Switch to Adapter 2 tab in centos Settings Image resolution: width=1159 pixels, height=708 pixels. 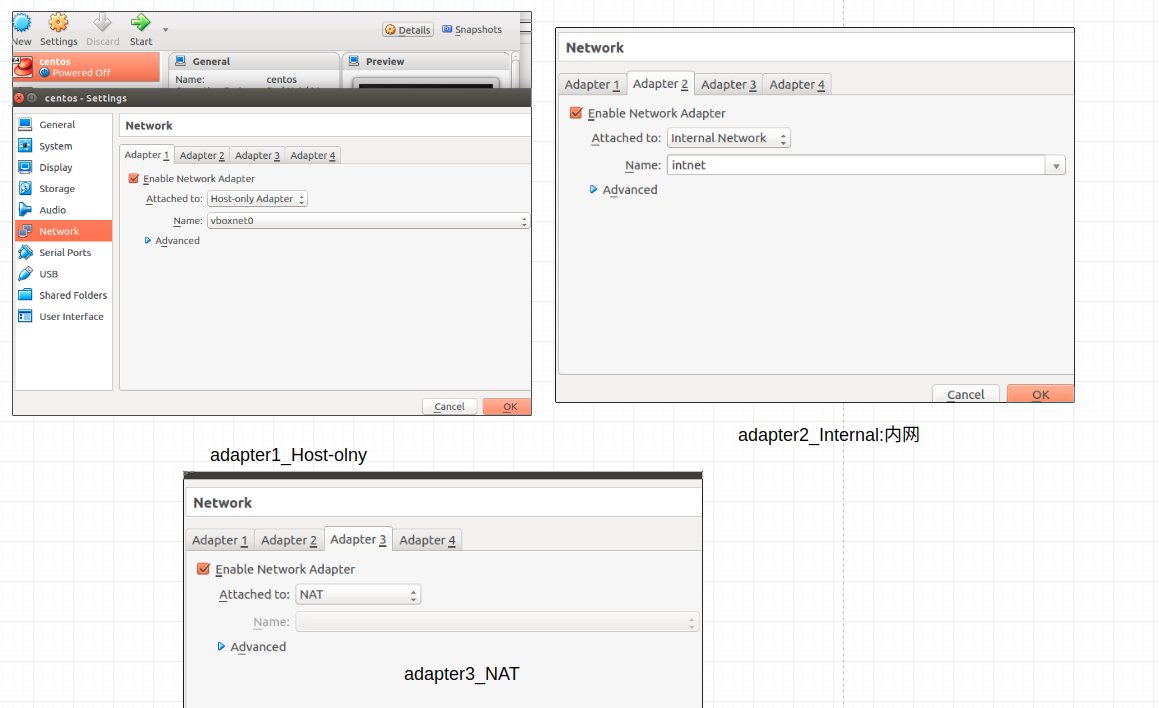[202, 155]
